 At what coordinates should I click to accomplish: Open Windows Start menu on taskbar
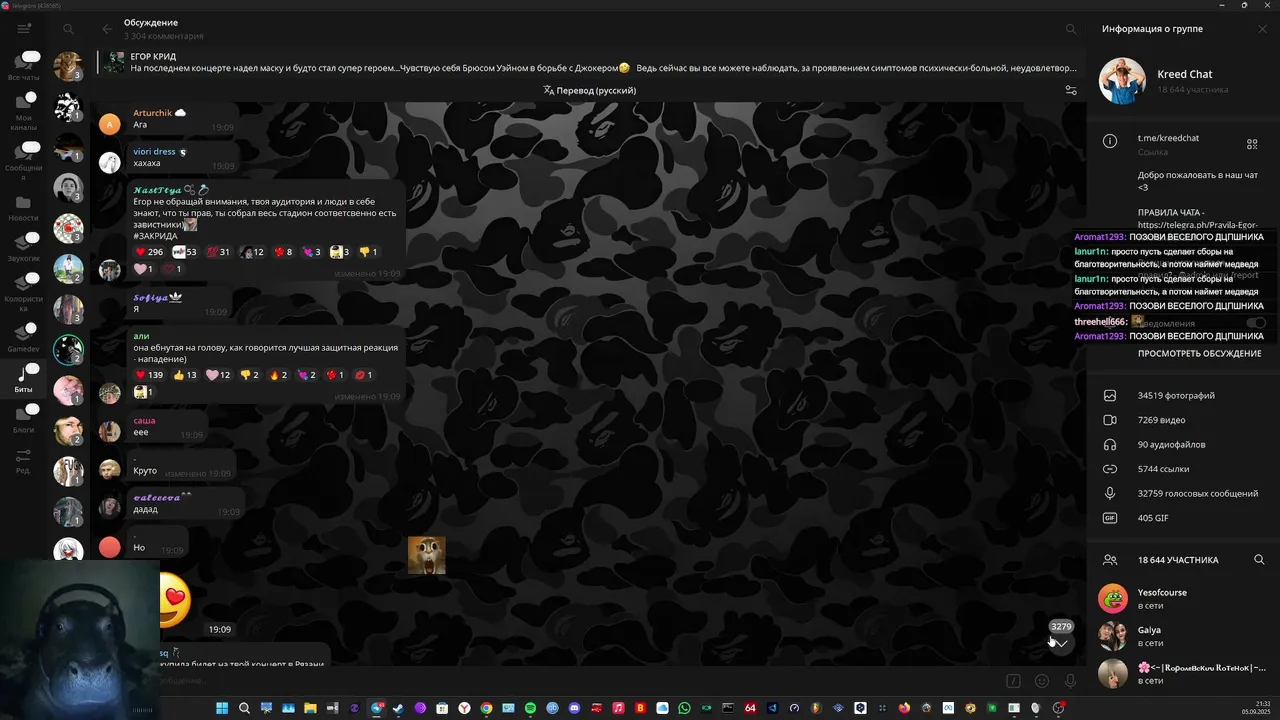(x=222, y=708)
